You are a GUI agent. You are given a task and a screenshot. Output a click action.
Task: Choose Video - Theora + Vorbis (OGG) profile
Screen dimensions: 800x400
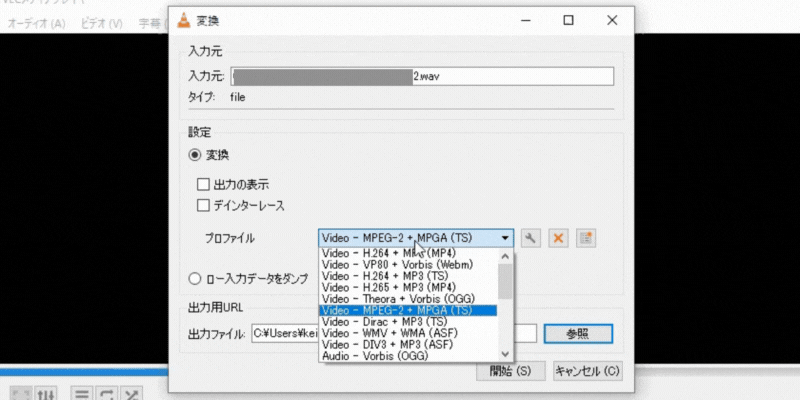[408, 298]
